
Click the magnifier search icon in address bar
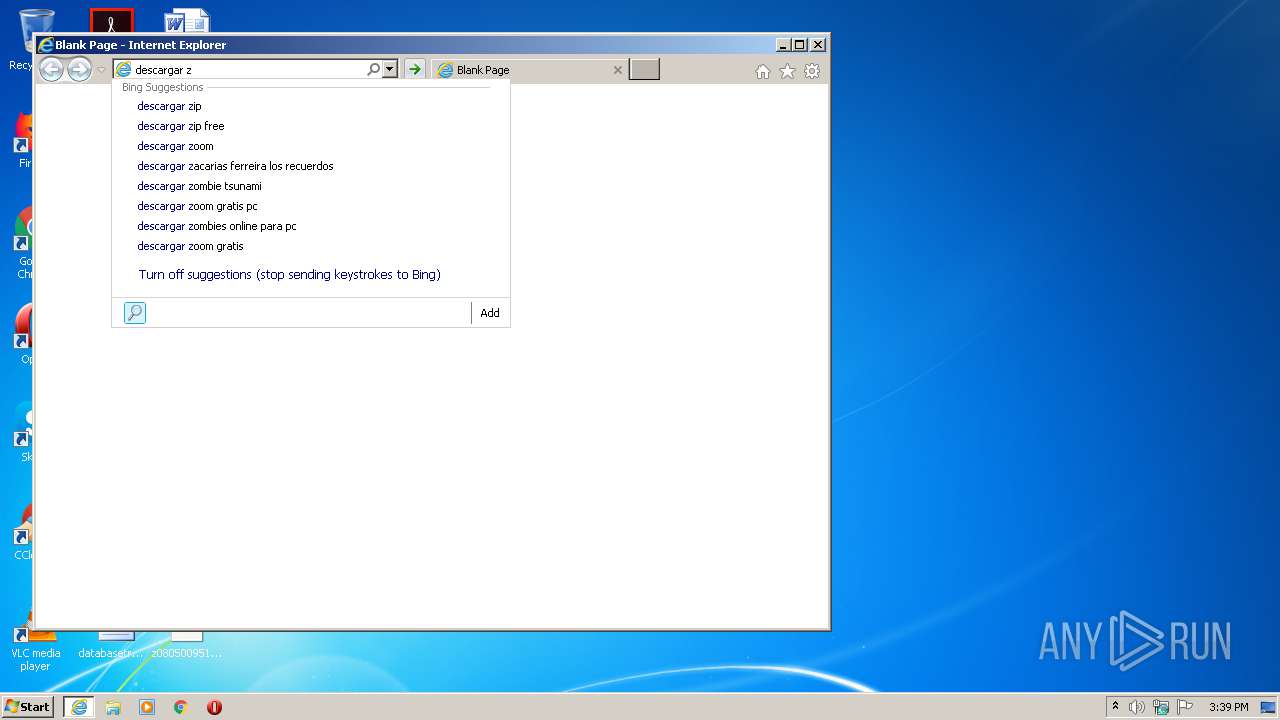373,70
